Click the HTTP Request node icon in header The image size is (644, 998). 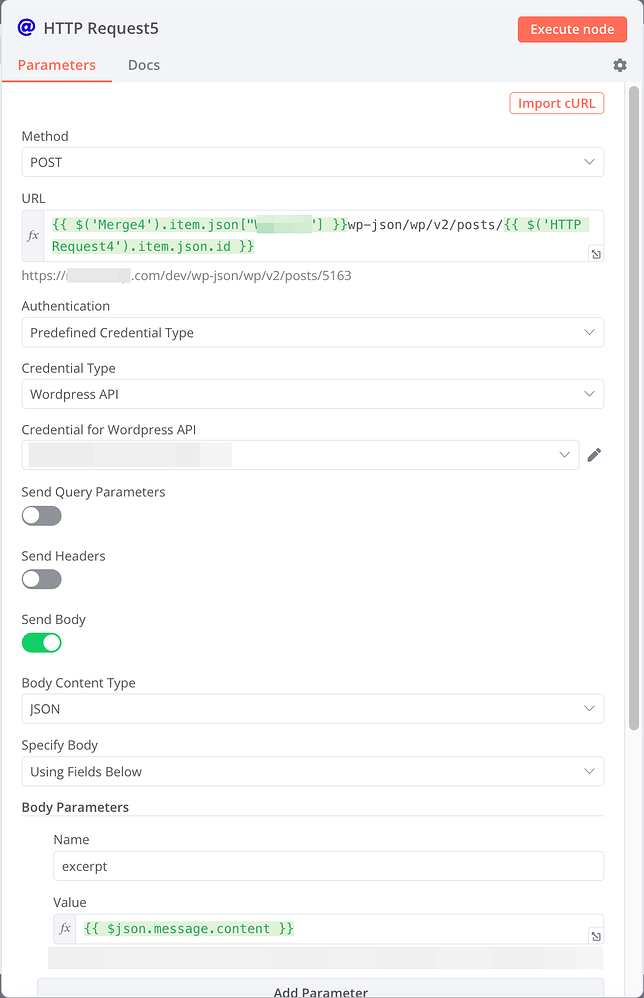coord(25,29)
